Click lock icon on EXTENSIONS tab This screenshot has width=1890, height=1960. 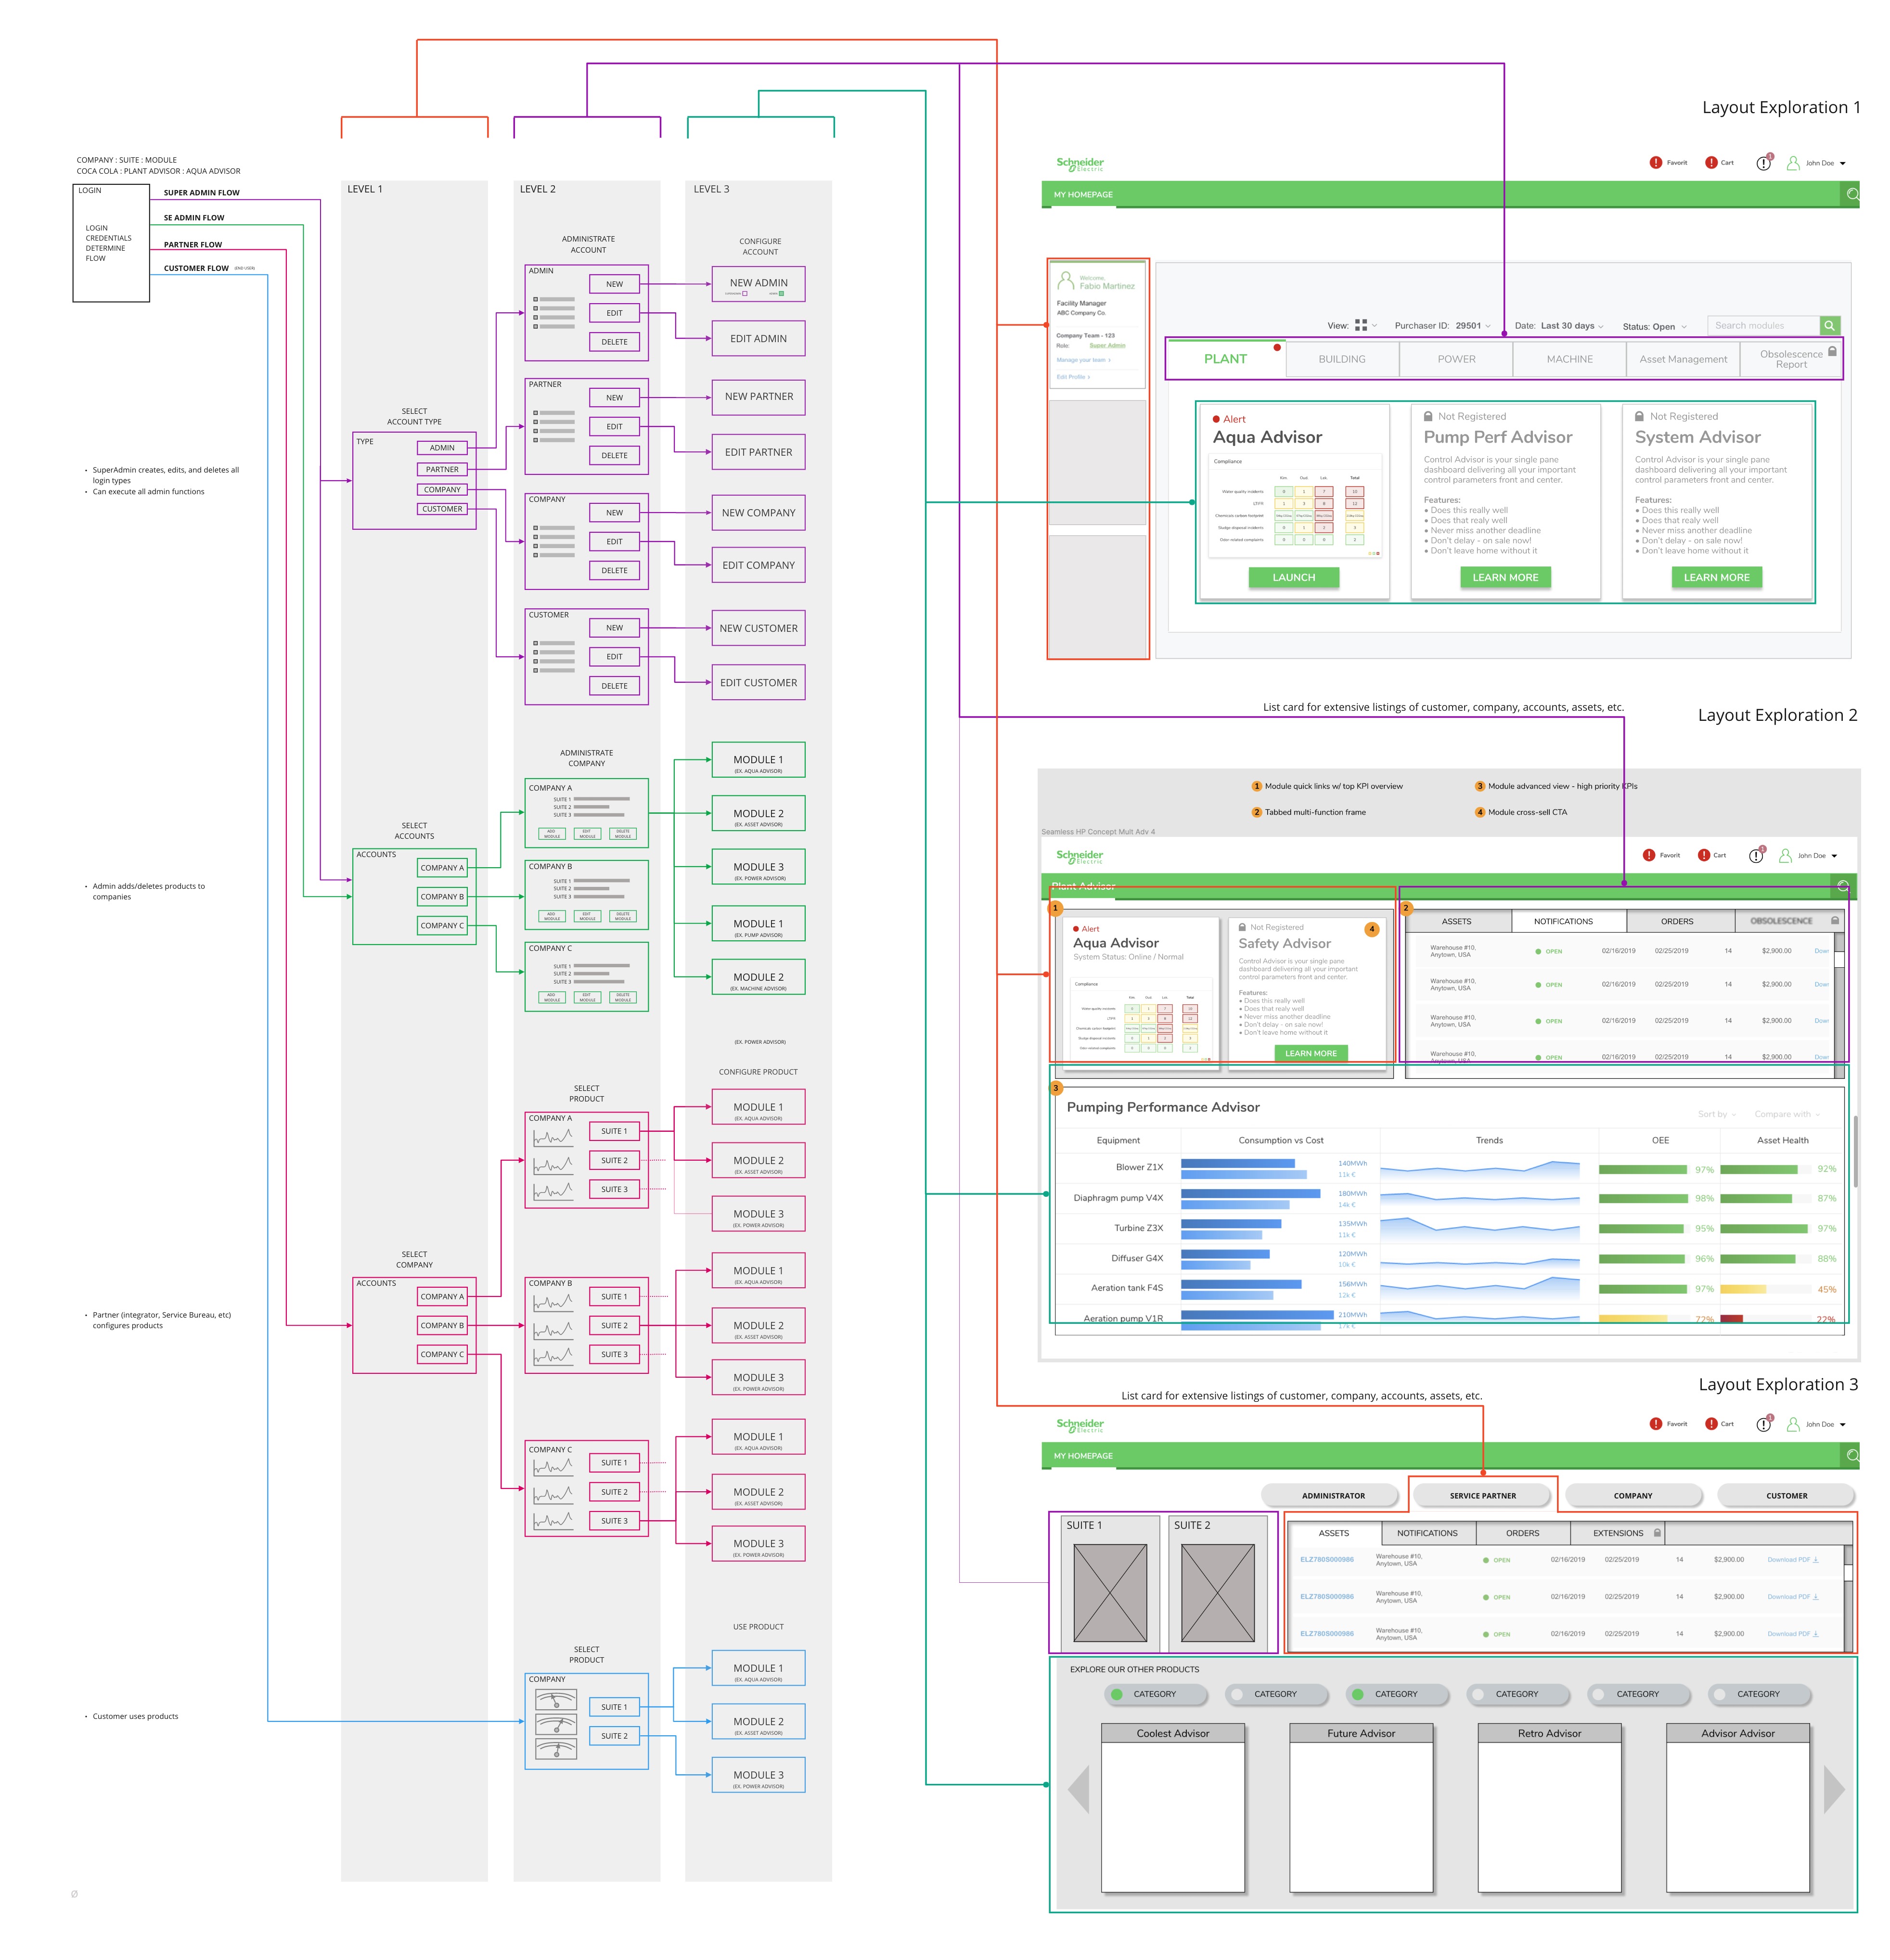tap(1657, 1533)
